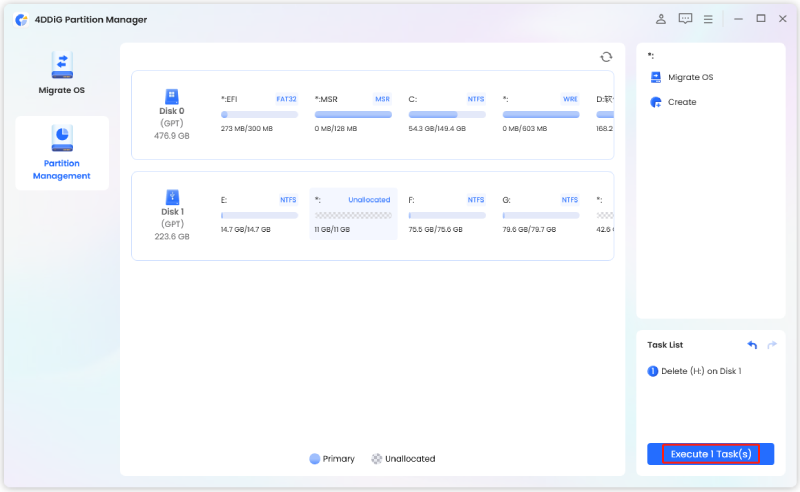Select Partition Management in the sidebar
The image size is (800, 492).
coord(62,153)
